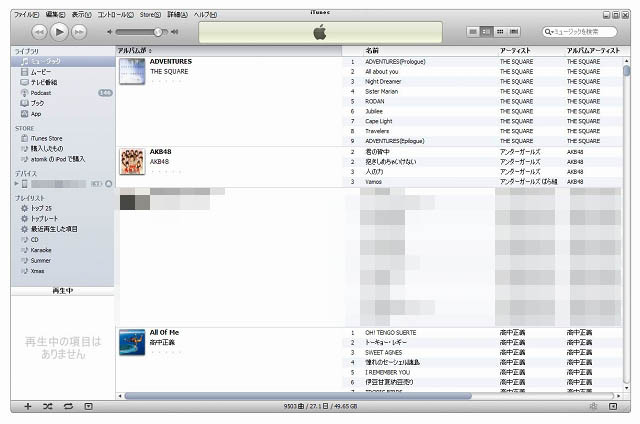Switch to list view icon
The height and width of the screenshot is (424, 640).
[473, 31]
